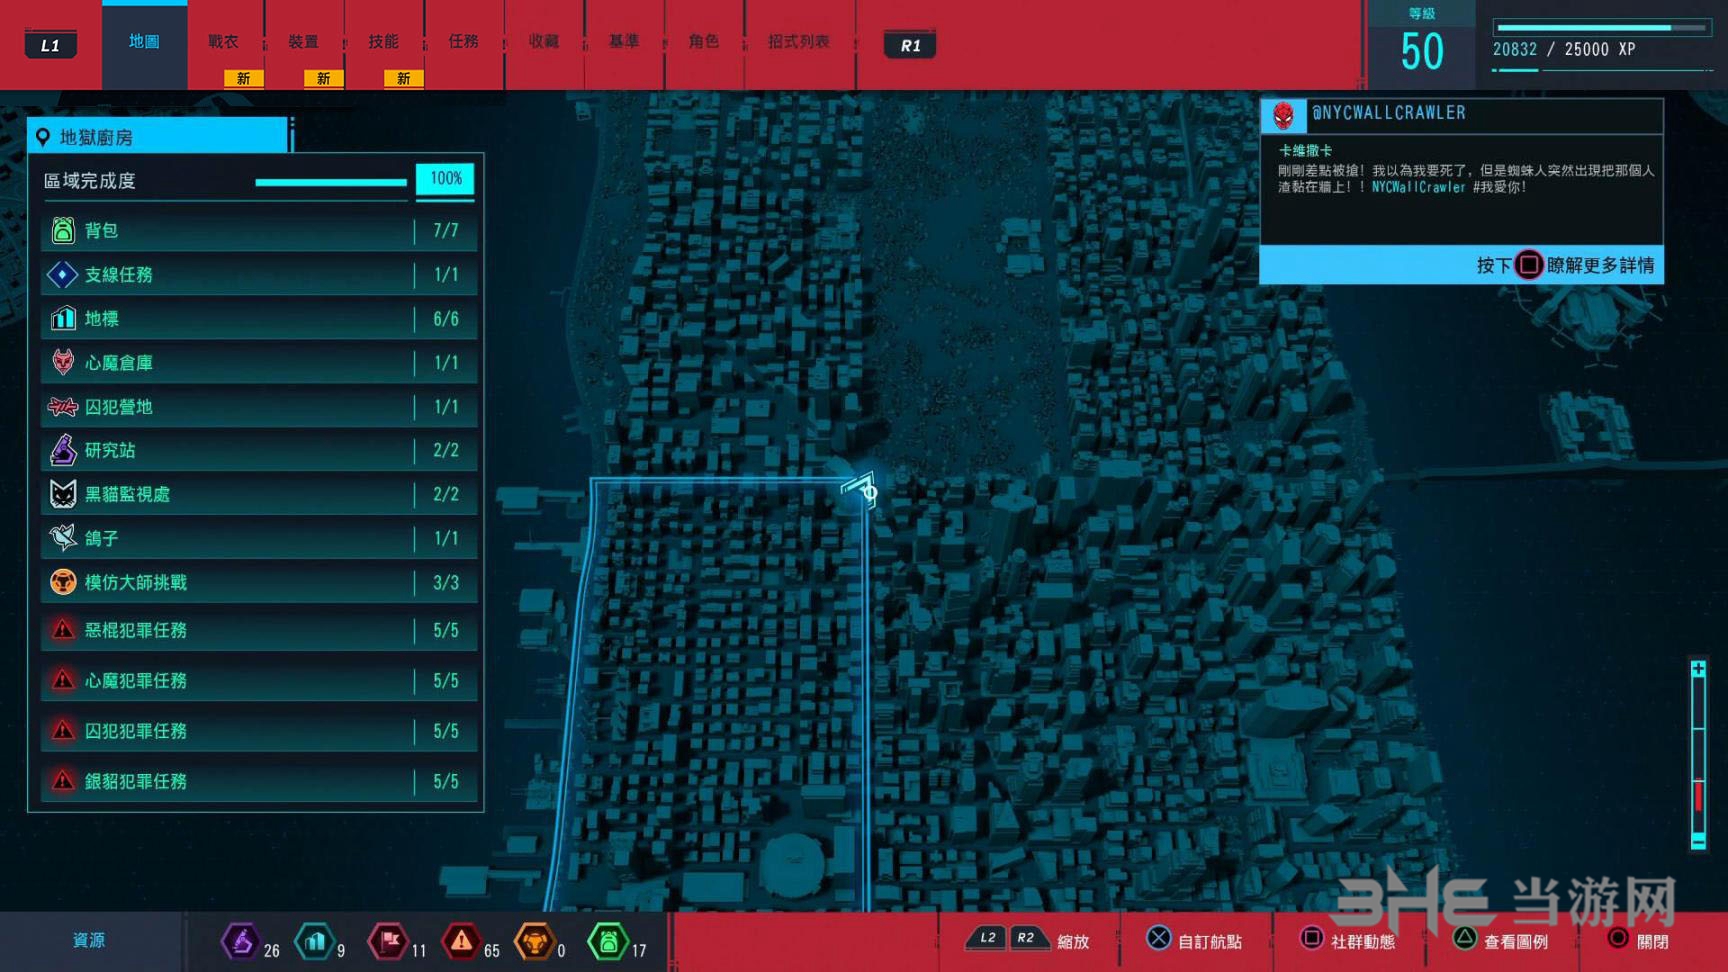
Task: Click the map cursor marker on the district corner
Action: (861, 490)
